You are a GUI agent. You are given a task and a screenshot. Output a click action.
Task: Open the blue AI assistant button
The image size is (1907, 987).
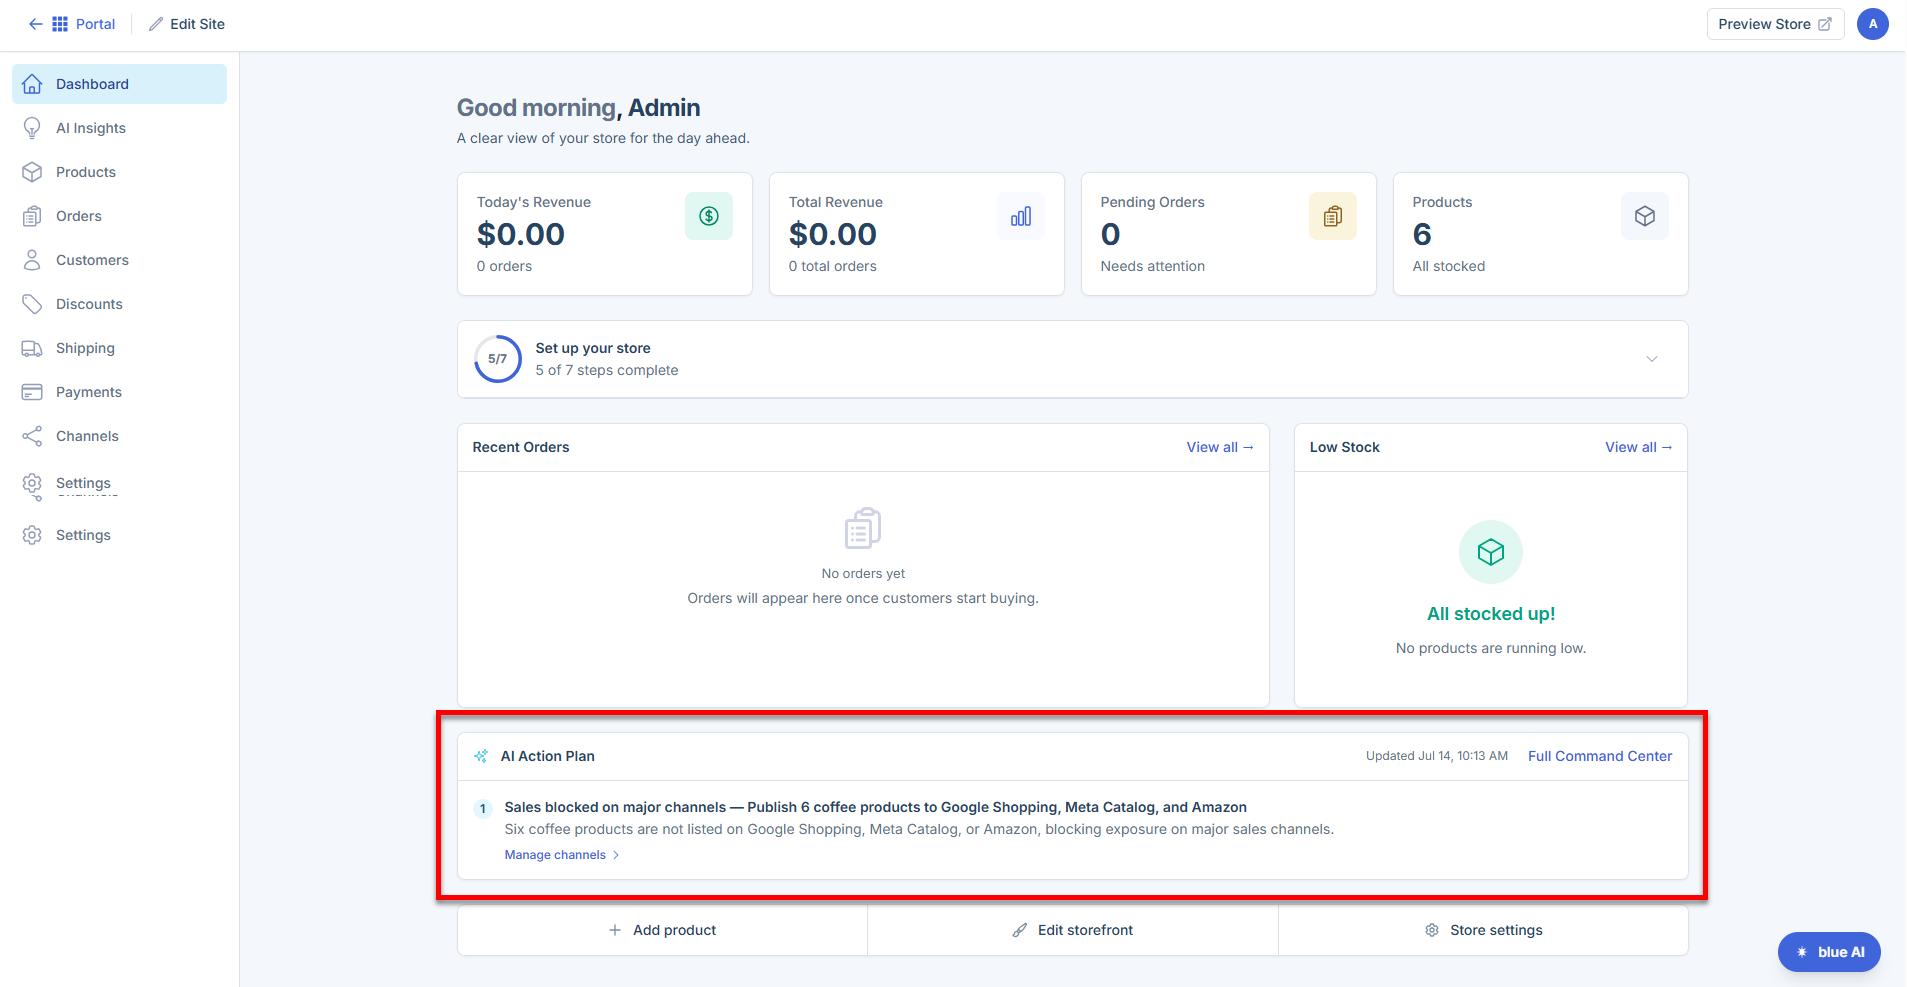point(1829,952)
